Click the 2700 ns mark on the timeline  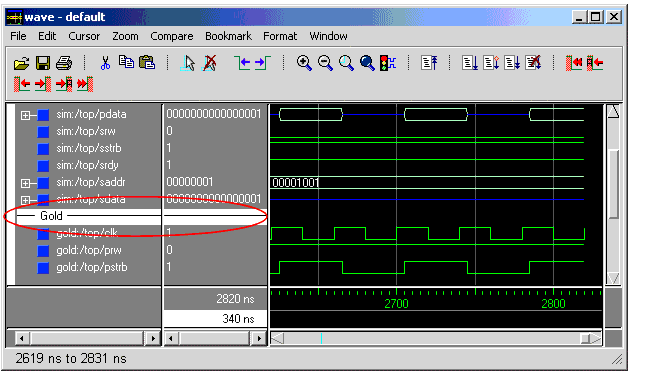[396, 304]
